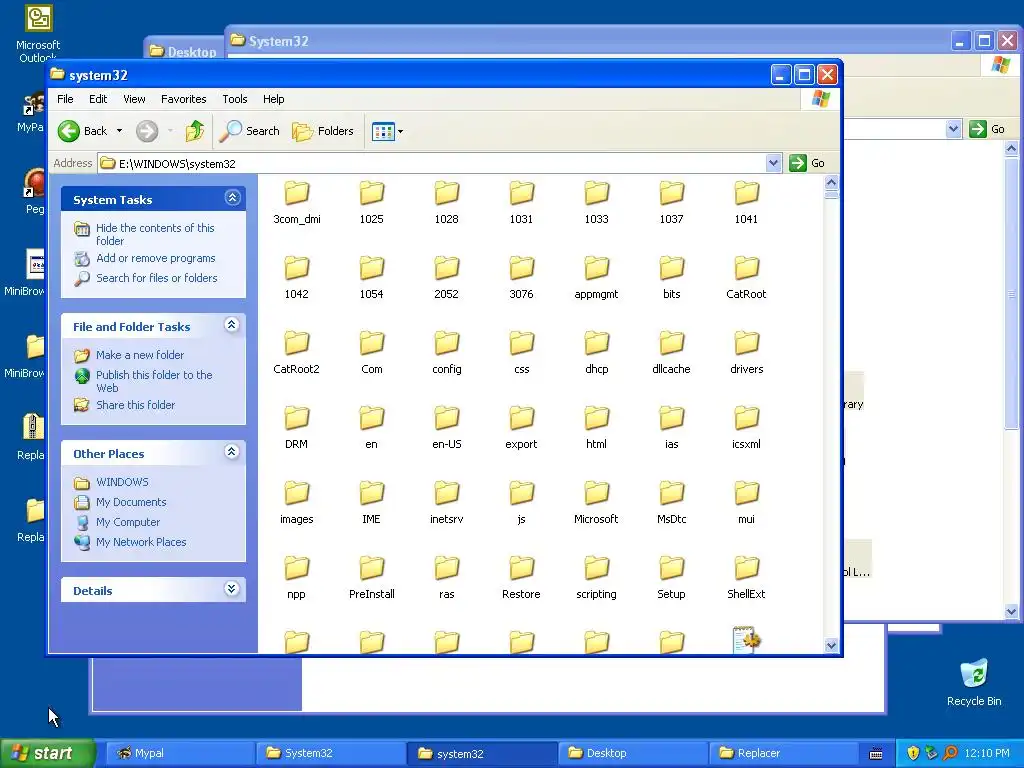The height and width of the screenshot is (768, 1024).
Task: Click scroll down arrow of background System32 window
Action: tap(1012, 612)
